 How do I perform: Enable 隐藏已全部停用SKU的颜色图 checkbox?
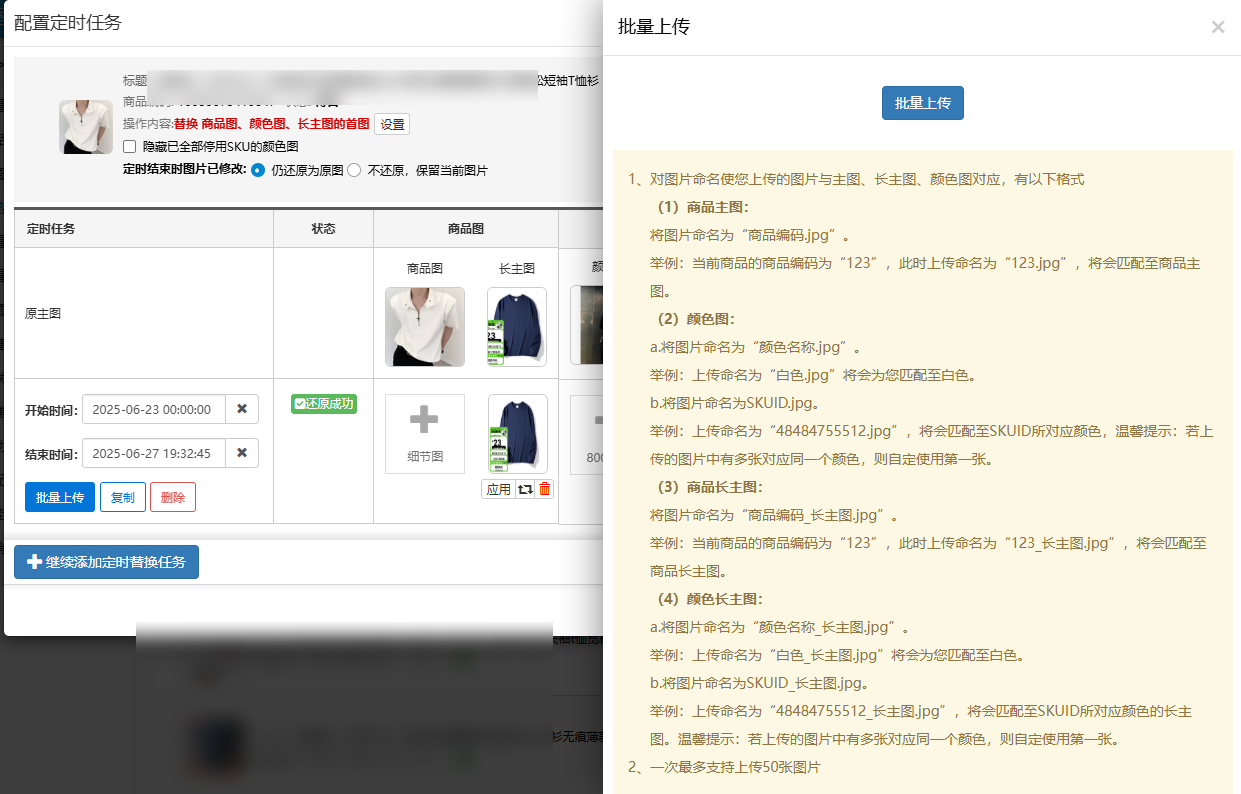[129, 146]
